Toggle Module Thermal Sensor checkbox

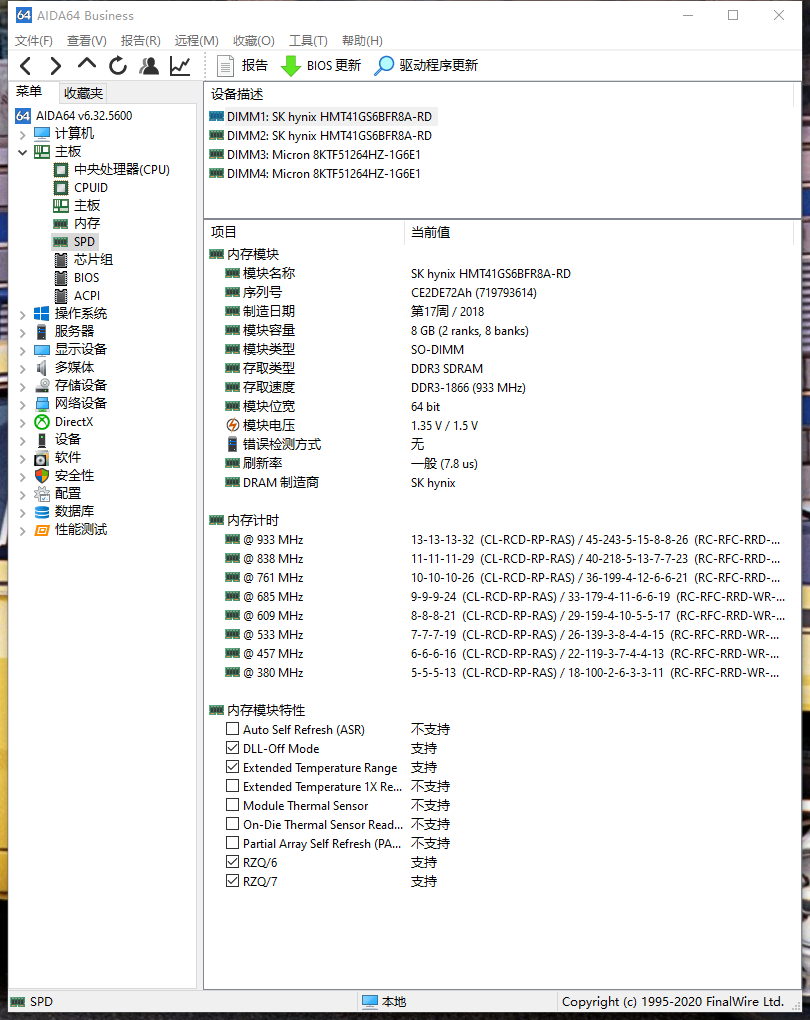tap(232, 804)
